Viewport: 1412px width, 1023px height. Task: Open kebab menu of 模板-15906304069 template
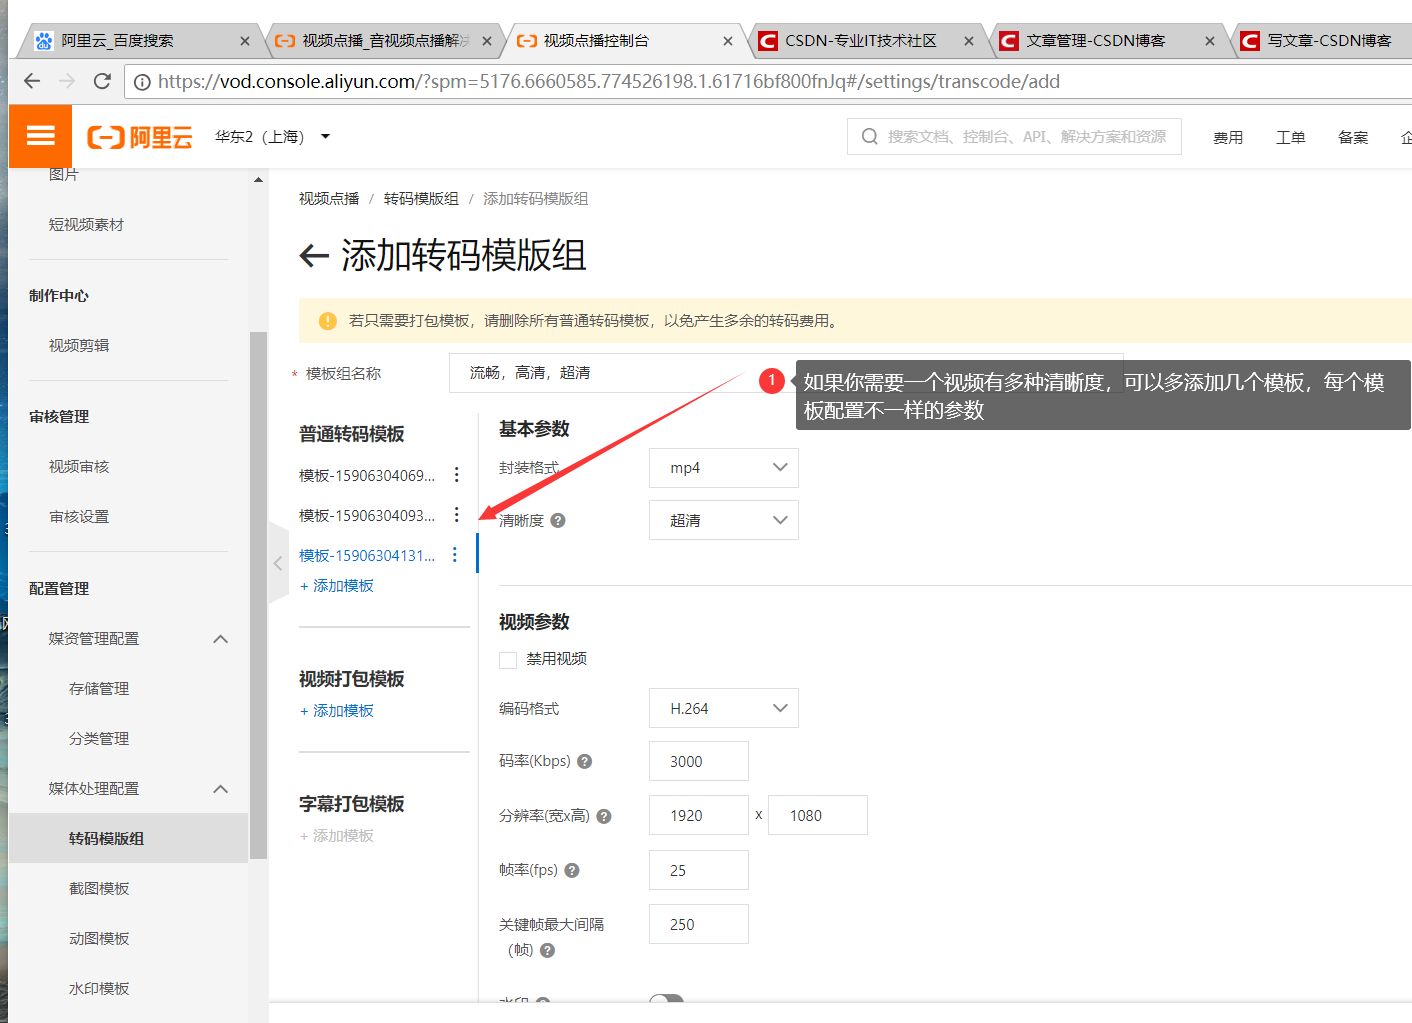click(457, 474)
